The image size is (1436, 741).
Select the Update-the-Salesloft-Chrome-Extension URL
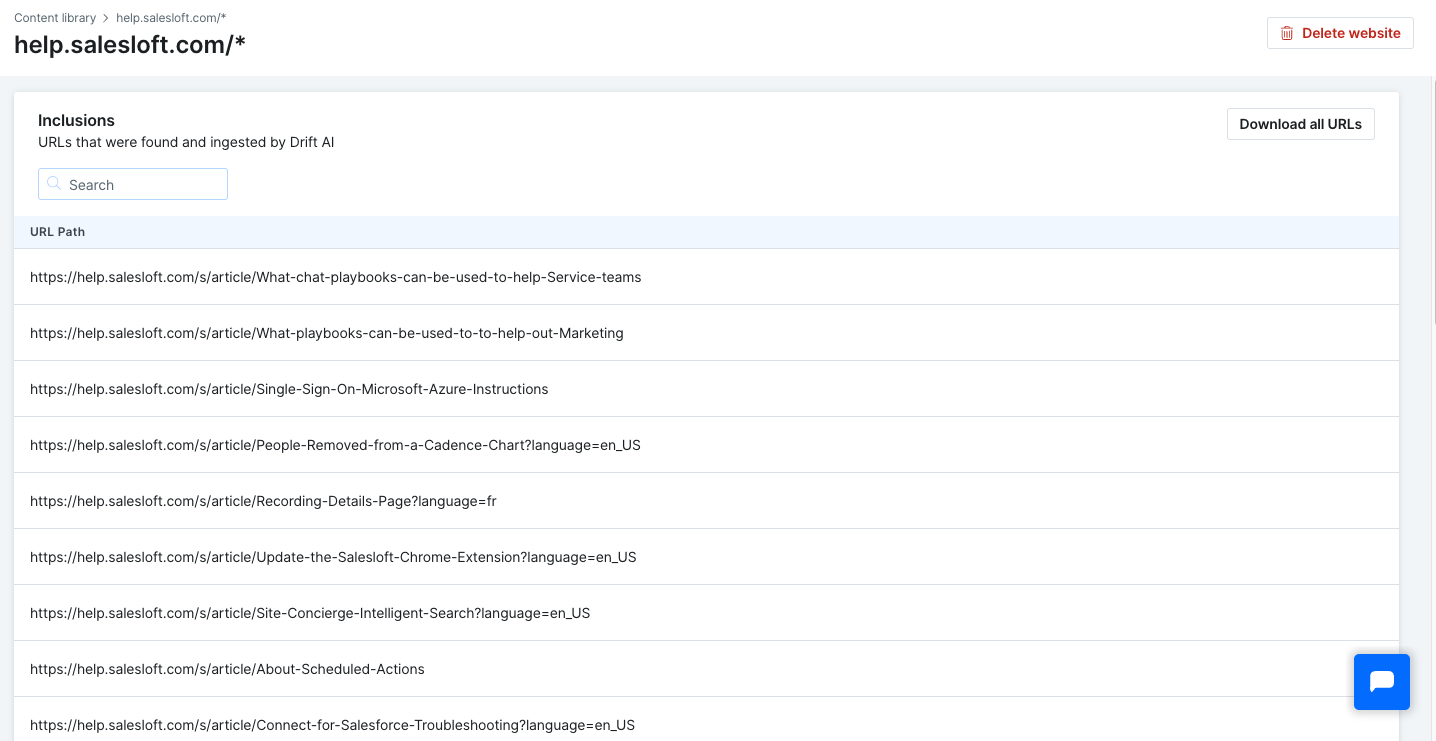click(333, 557)
